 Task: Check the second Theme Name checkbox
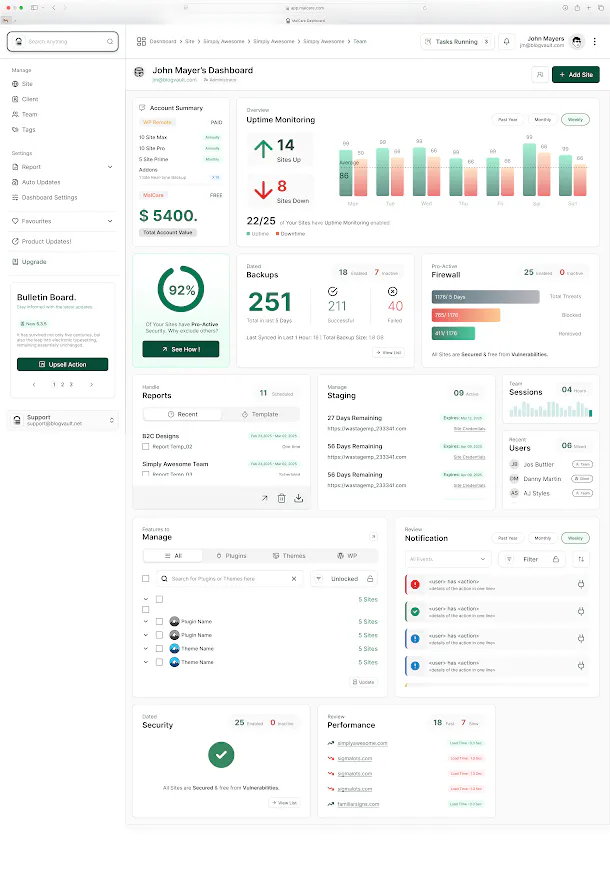click(x=159, y=662)
